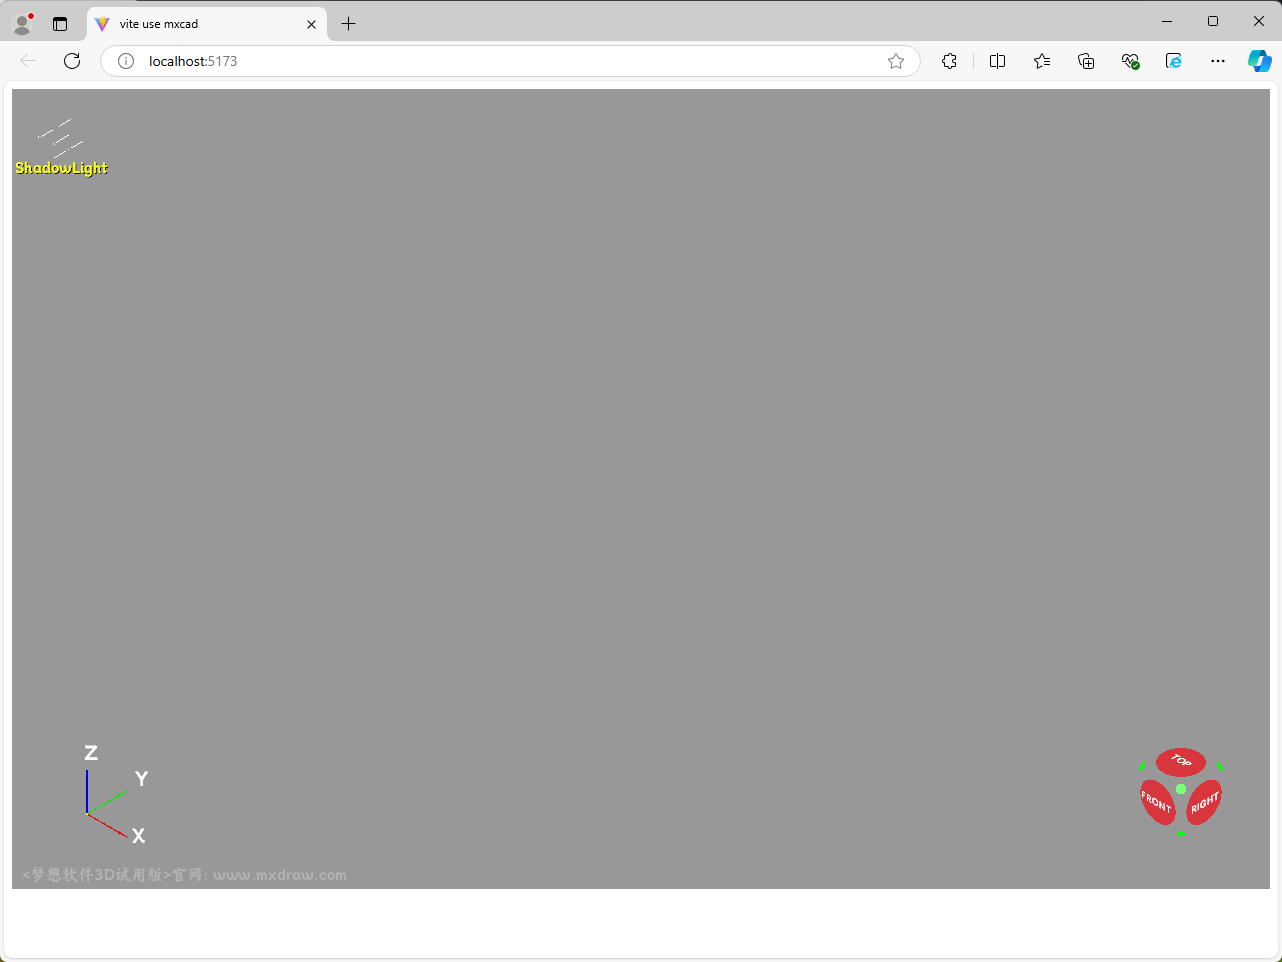This screenshot has width=1282, height=962.
Task: Open the tab actions menu
Action: pos(60,24)
